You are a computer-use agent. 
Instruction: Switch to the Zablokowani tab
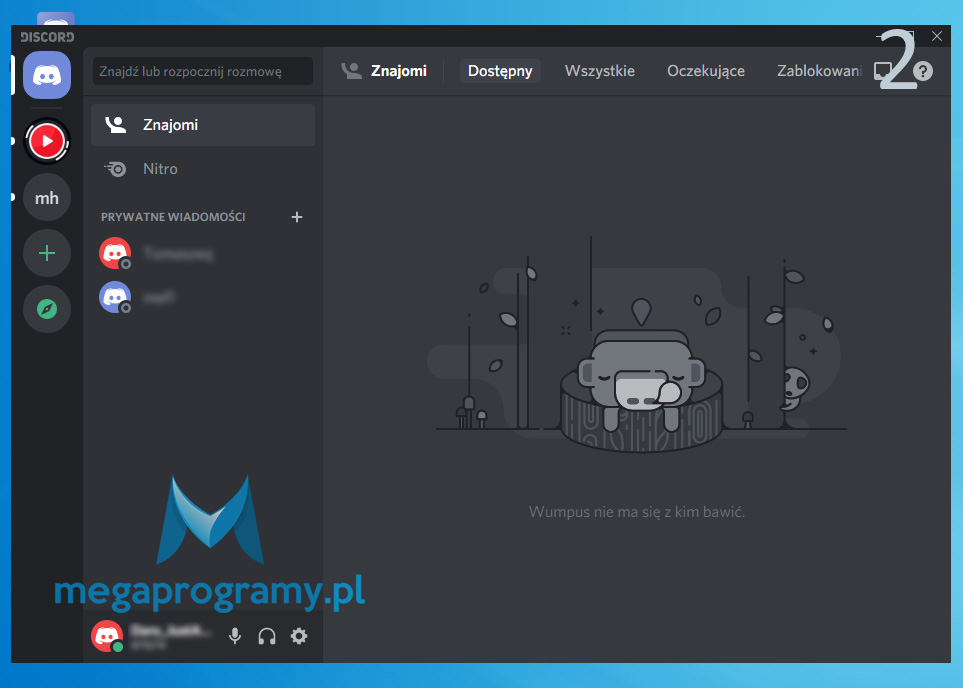pos(819,71)
